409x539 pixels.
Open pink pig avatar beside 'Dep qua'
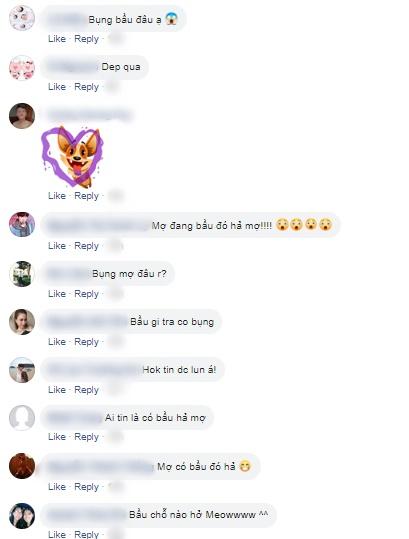[22, 67]
